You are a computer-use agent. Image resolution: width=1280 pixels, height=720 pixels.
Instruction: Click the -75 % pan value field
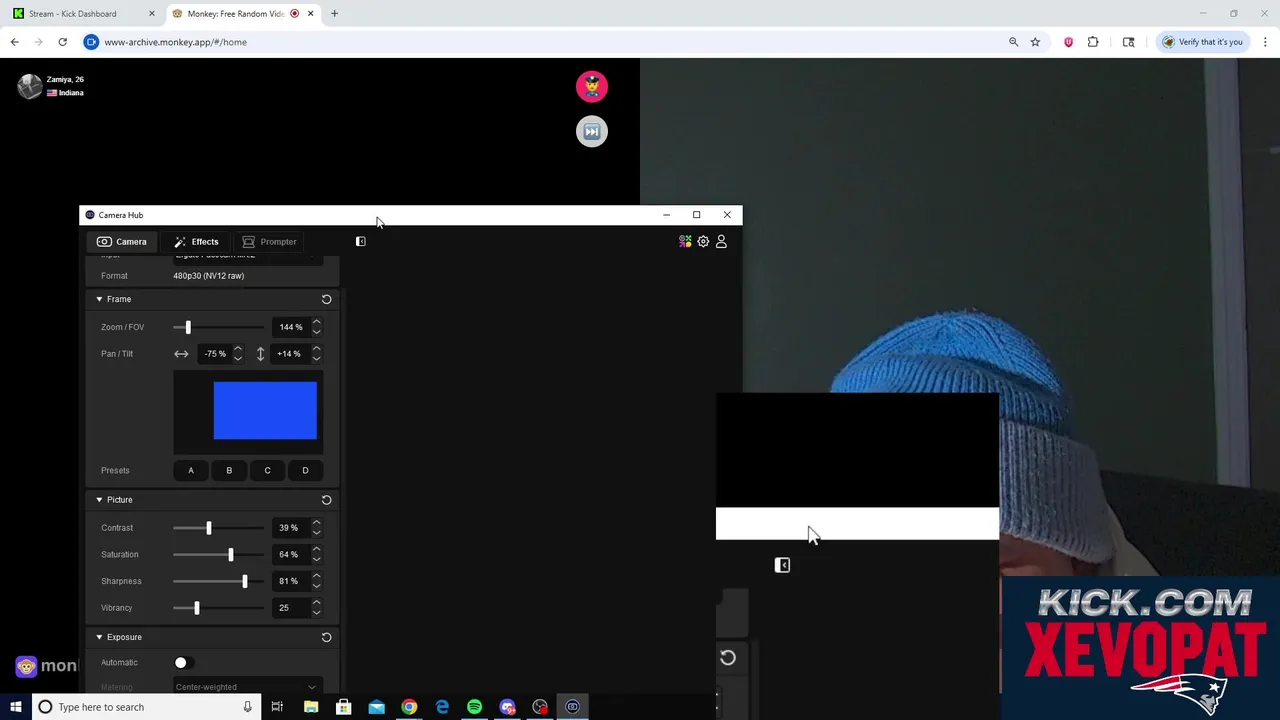tap(215, 354)
